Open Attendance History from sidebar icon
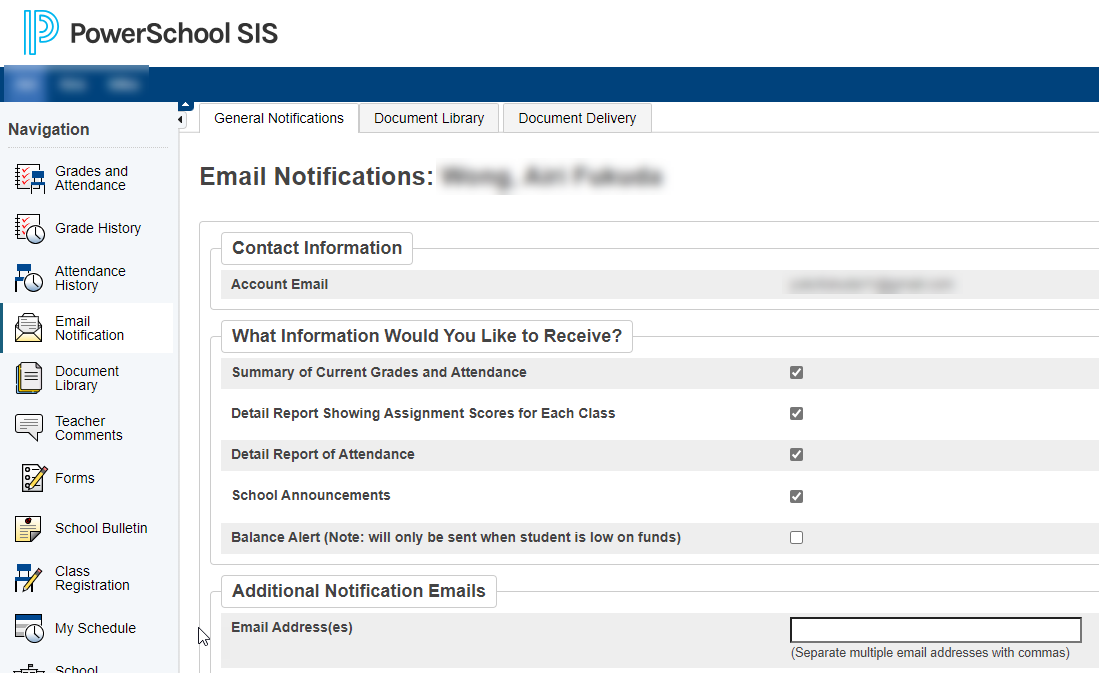1099x673 pixels. tap(30, 278)
